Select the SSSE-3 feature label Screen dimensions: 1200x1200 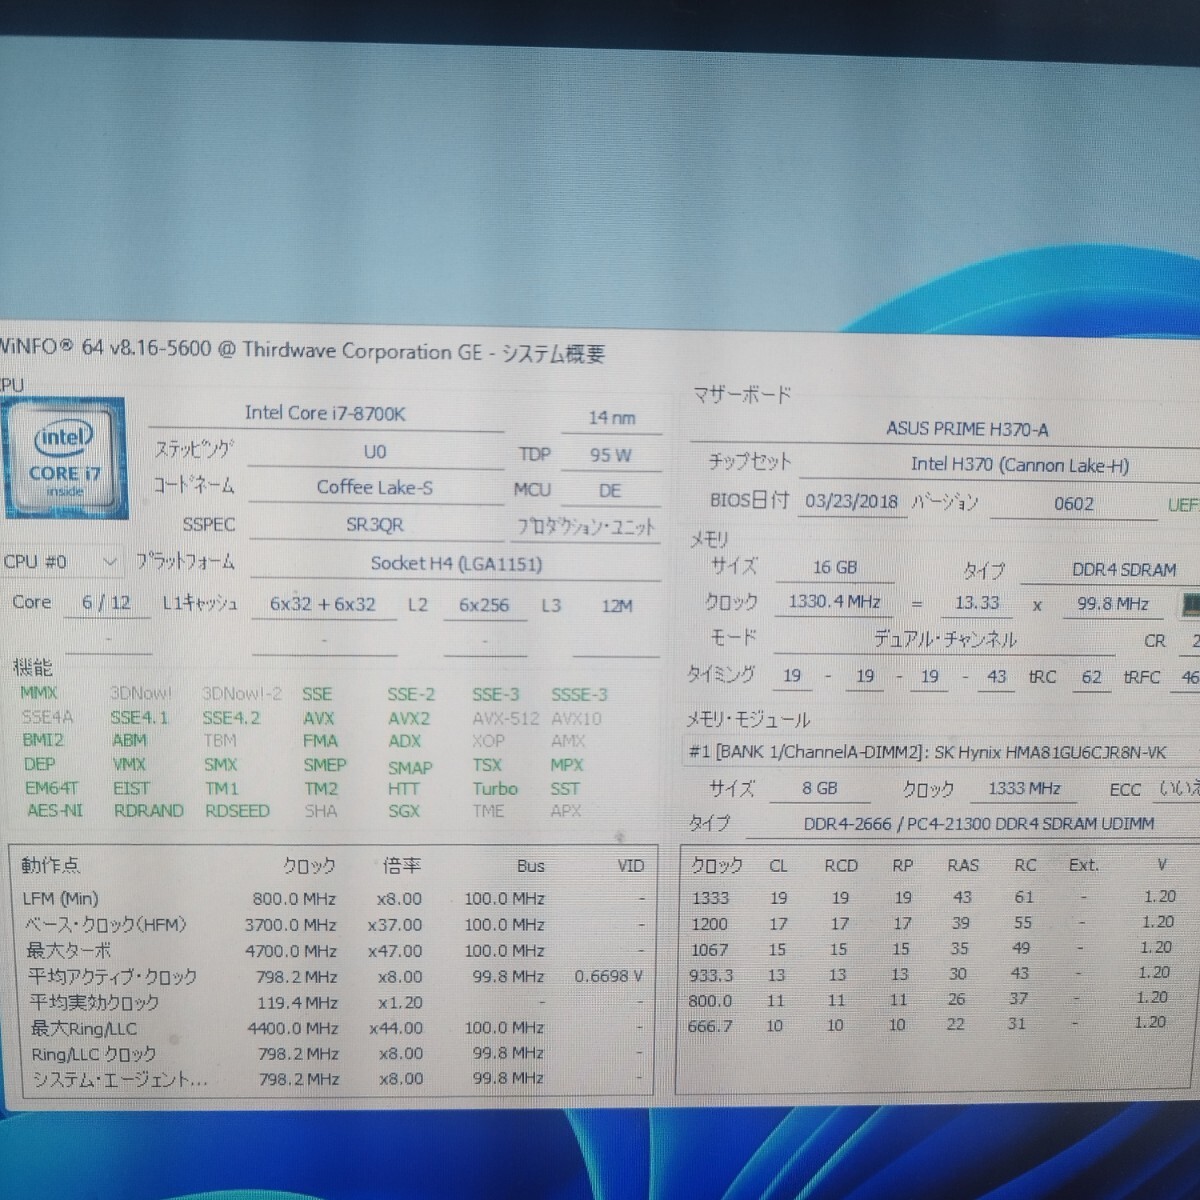pyautogui.click(x=579, y=695)
